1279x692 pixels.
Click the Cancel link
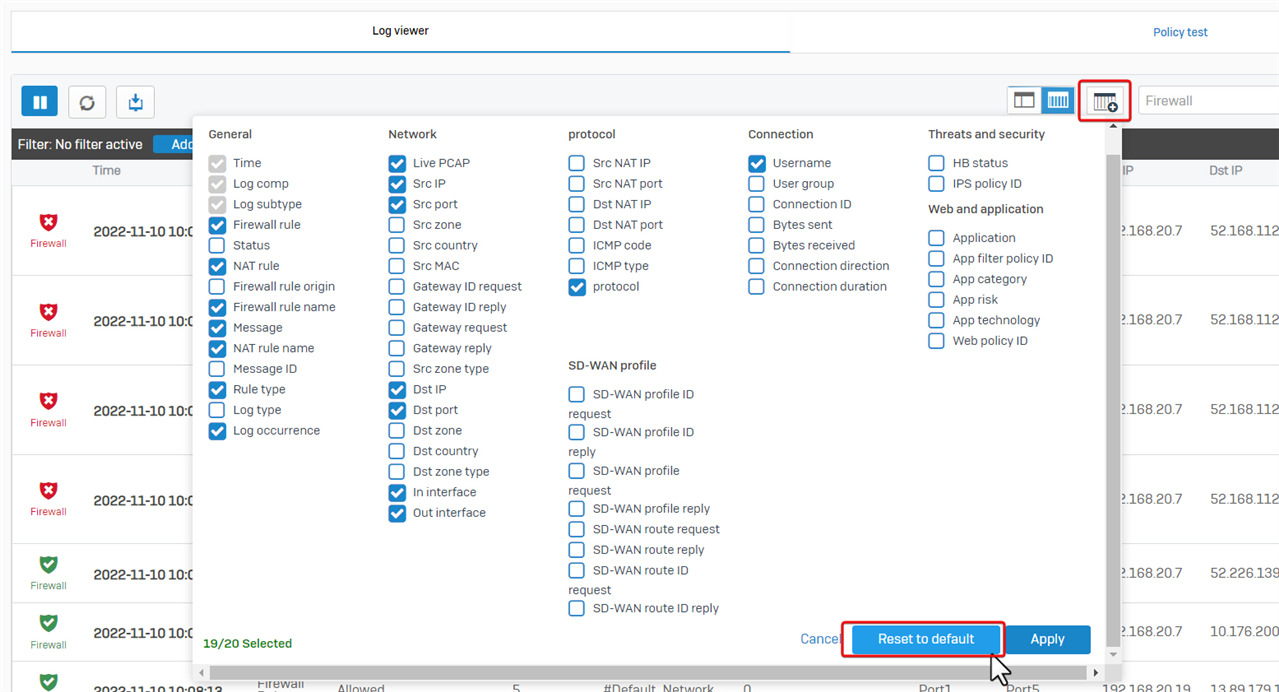click(x=819, y=639)
